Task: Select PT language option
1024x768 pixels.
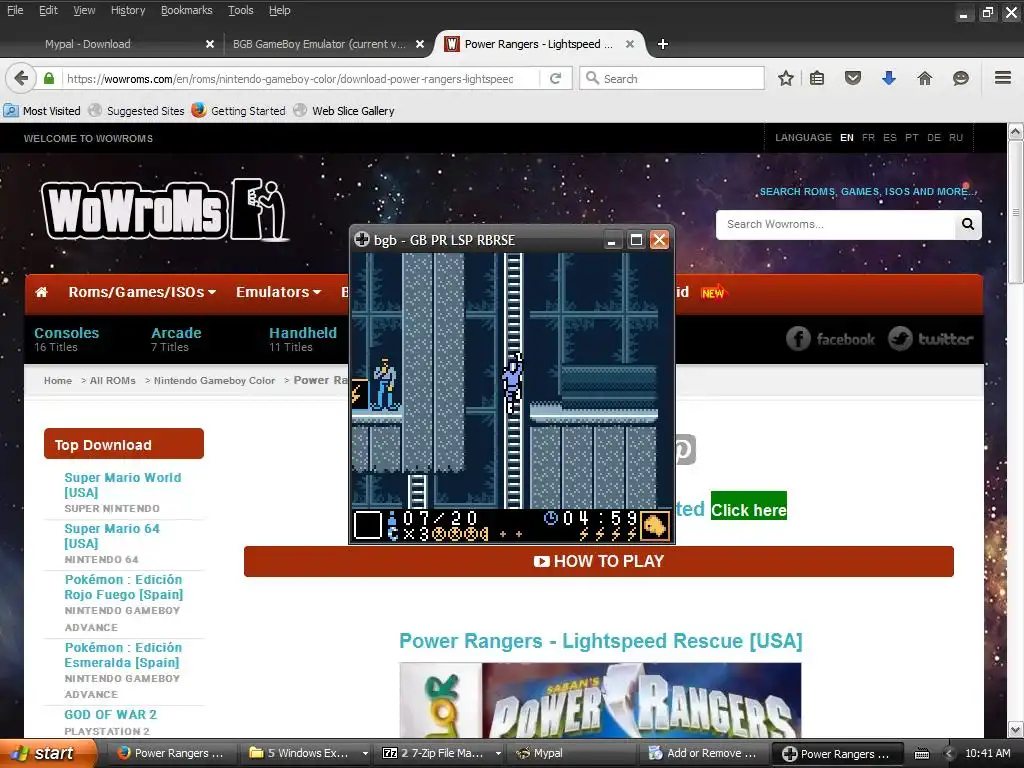Action: [x=912, y=138]
